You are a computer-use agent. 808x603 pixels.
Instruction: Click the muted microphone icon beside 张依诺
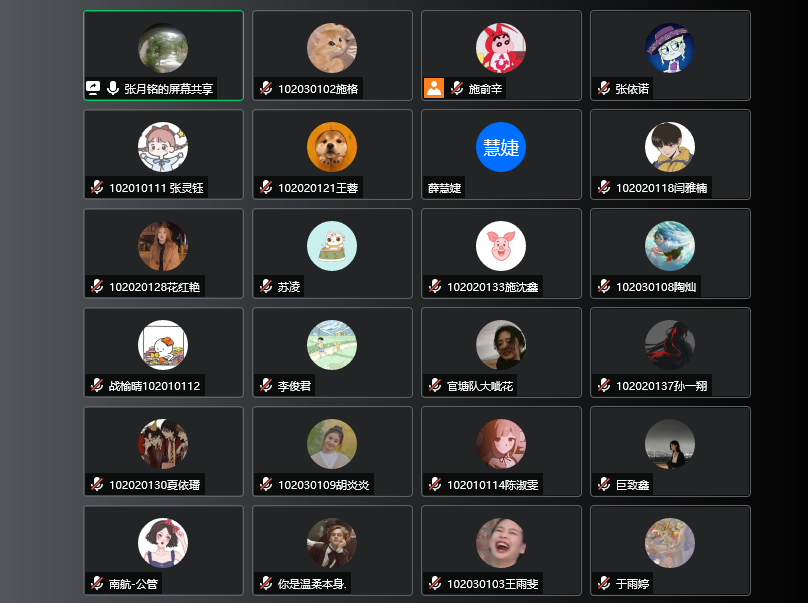[604, 88]
